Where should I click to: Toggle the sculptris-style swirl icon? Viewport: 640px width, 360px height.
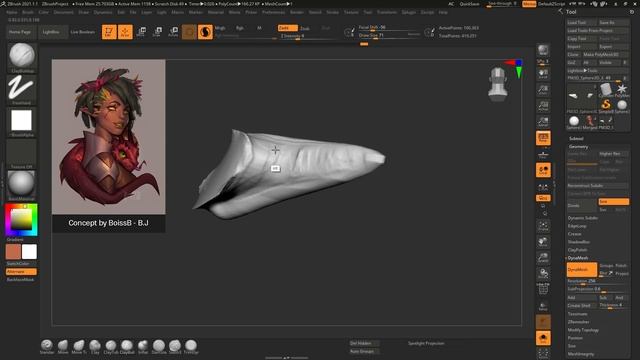click(x=205, y=32)
